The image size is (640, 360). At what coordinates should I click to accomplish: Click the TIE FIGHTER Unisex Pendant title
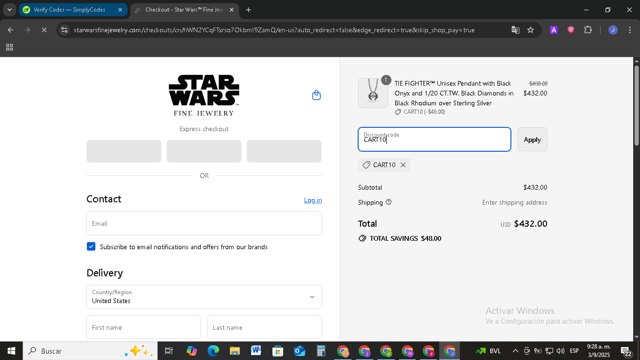tap(454, 93)
